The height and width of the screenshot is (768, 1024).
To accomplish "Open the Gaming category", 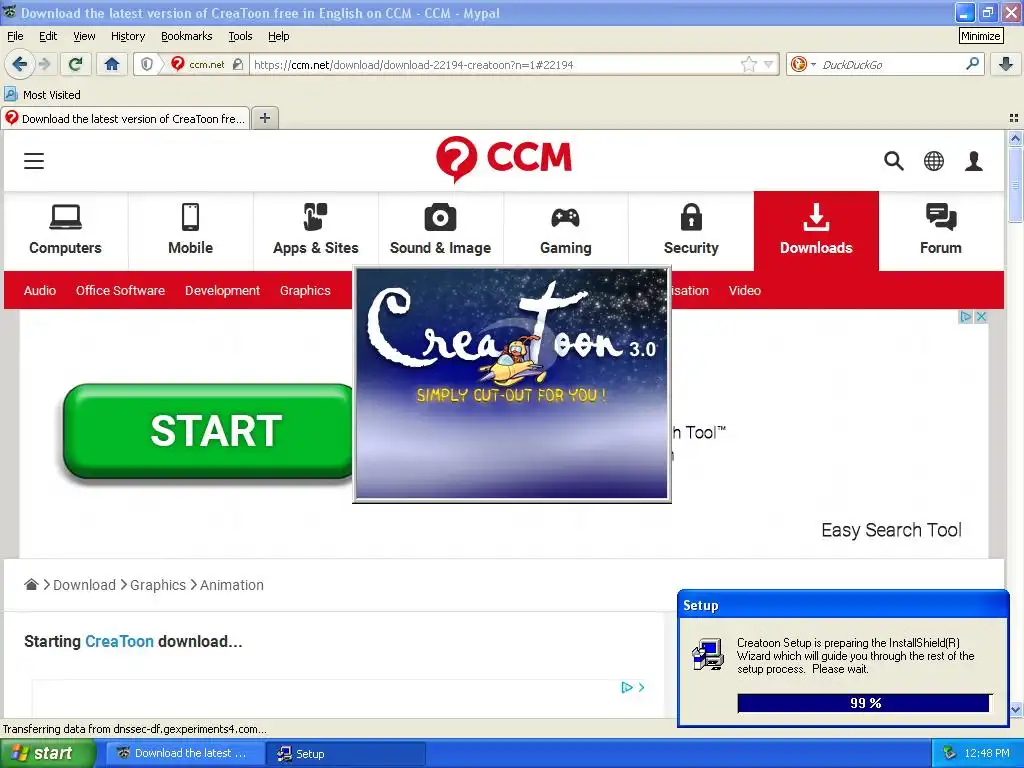I will 566,231.
